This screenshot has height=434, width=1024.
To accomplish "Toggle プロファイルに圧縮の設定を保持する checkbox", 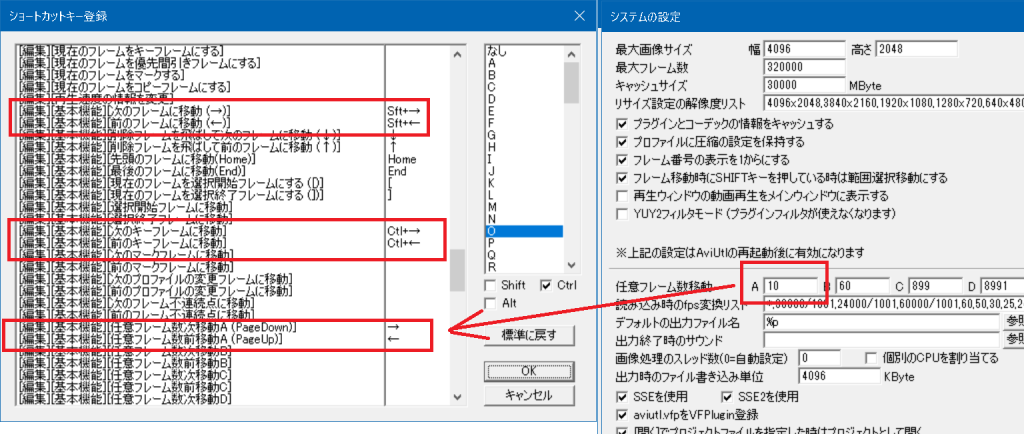I will pyautogui.click(x=622, y=142).
